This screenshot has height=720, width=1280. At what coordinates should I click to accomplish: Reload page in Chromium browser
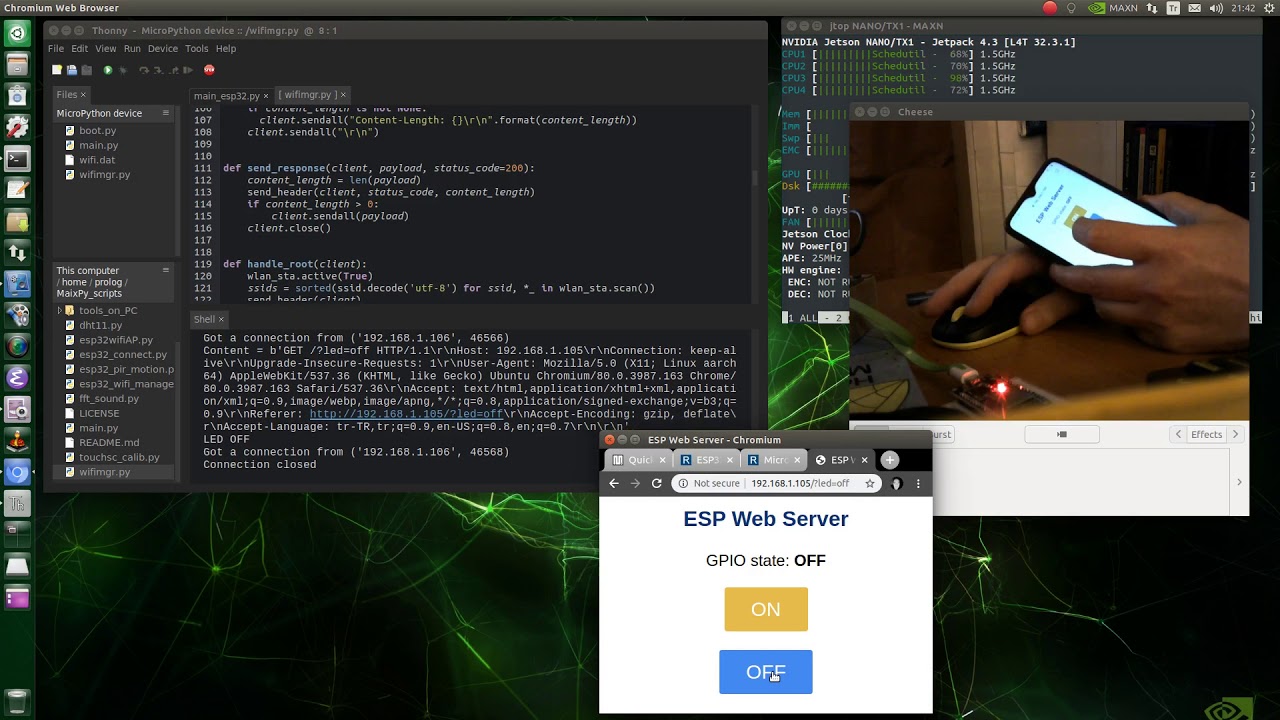pyautogui.click(x=656, y=483)
